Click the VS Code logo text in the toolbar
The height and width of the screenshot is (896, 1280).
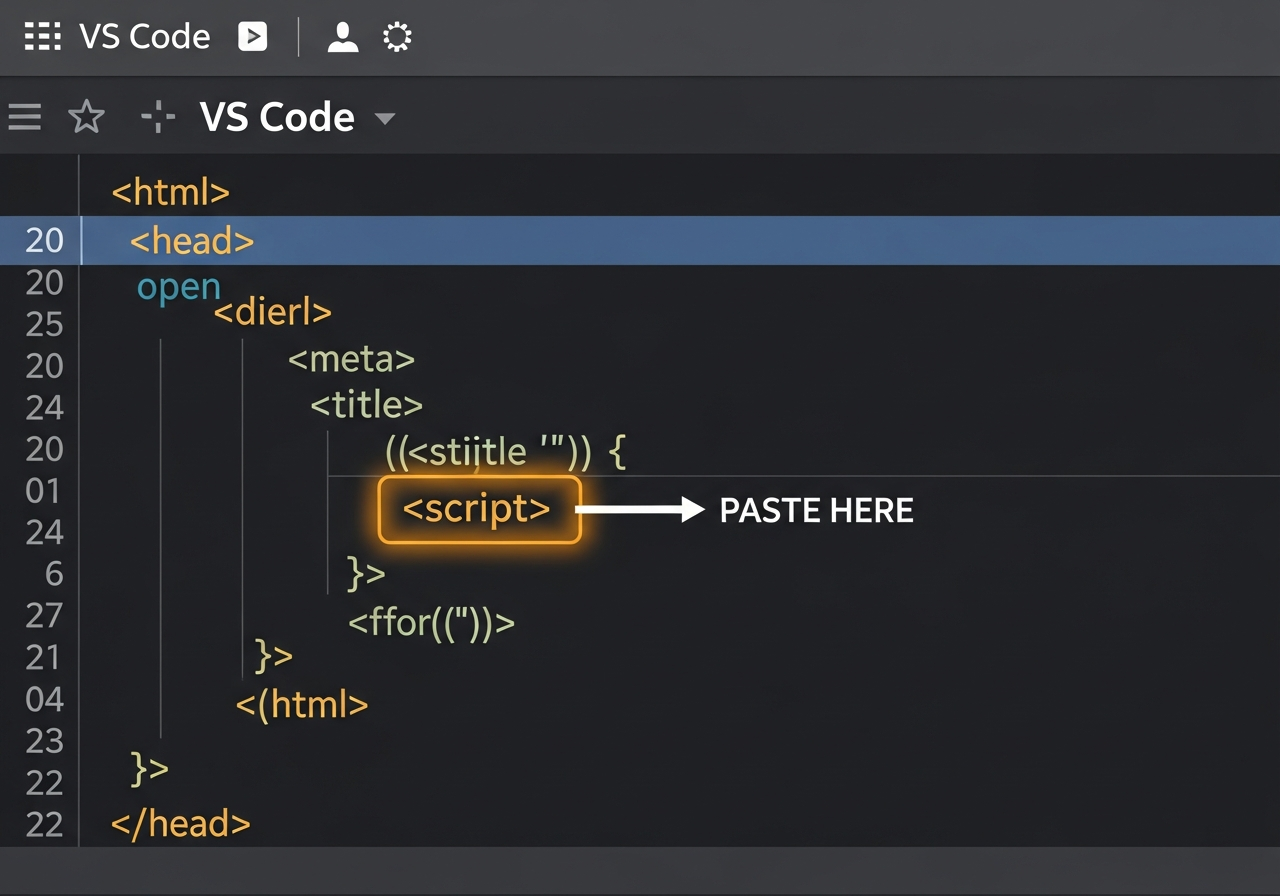click(x=277, y=116)
